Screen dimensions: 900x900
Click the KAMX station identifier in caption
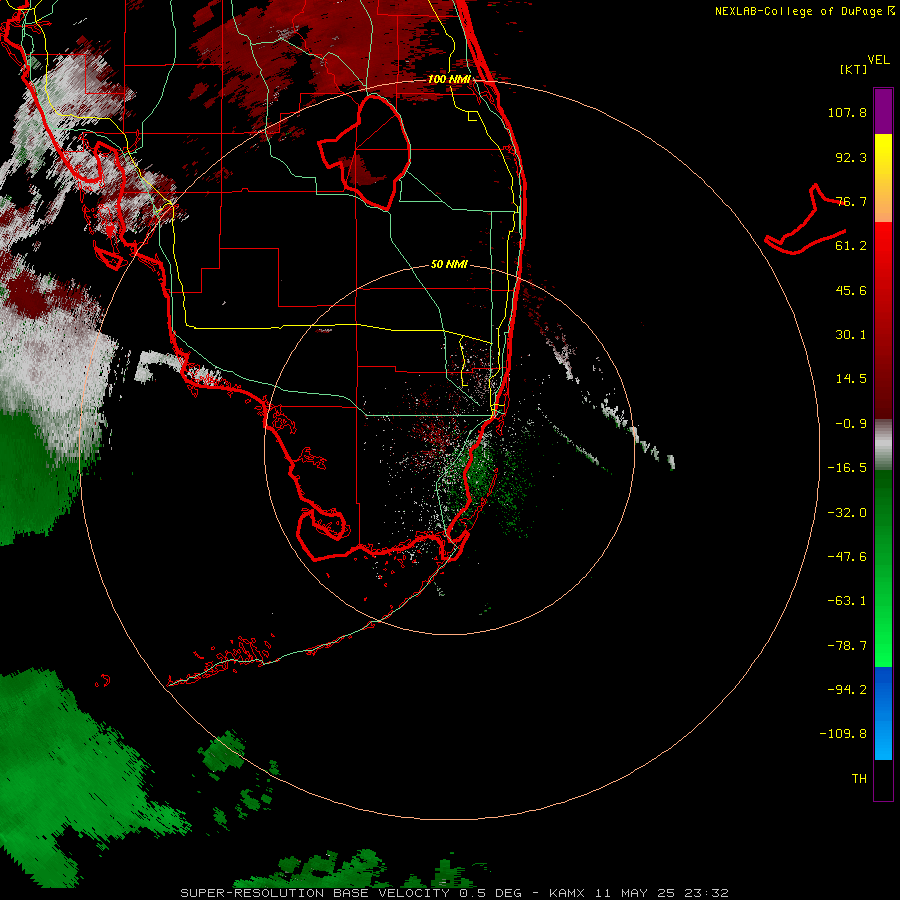tap(567, 893)
